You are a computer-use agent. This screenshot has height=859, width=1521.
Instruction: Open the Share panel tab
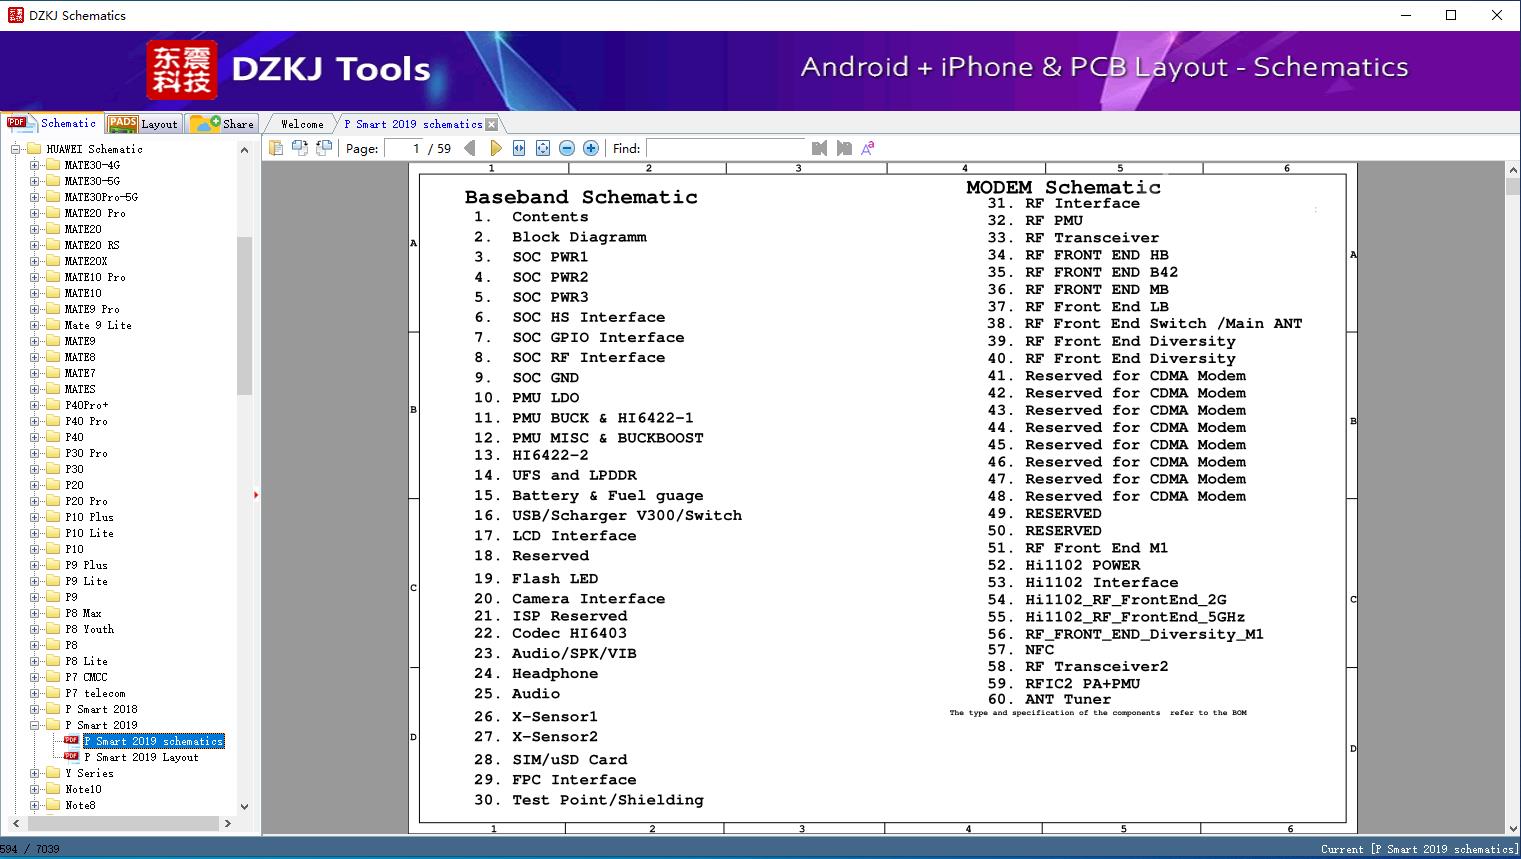pyautogui.click(x=223, y=124)
